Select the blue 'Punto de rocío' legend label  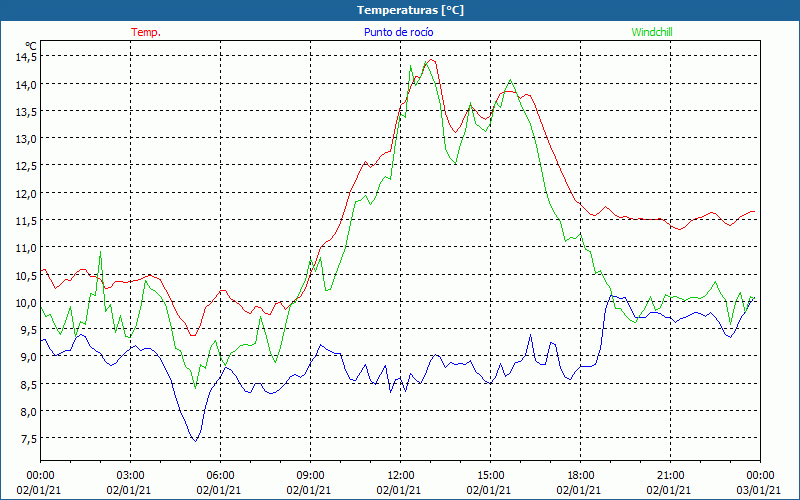(398, 32)
